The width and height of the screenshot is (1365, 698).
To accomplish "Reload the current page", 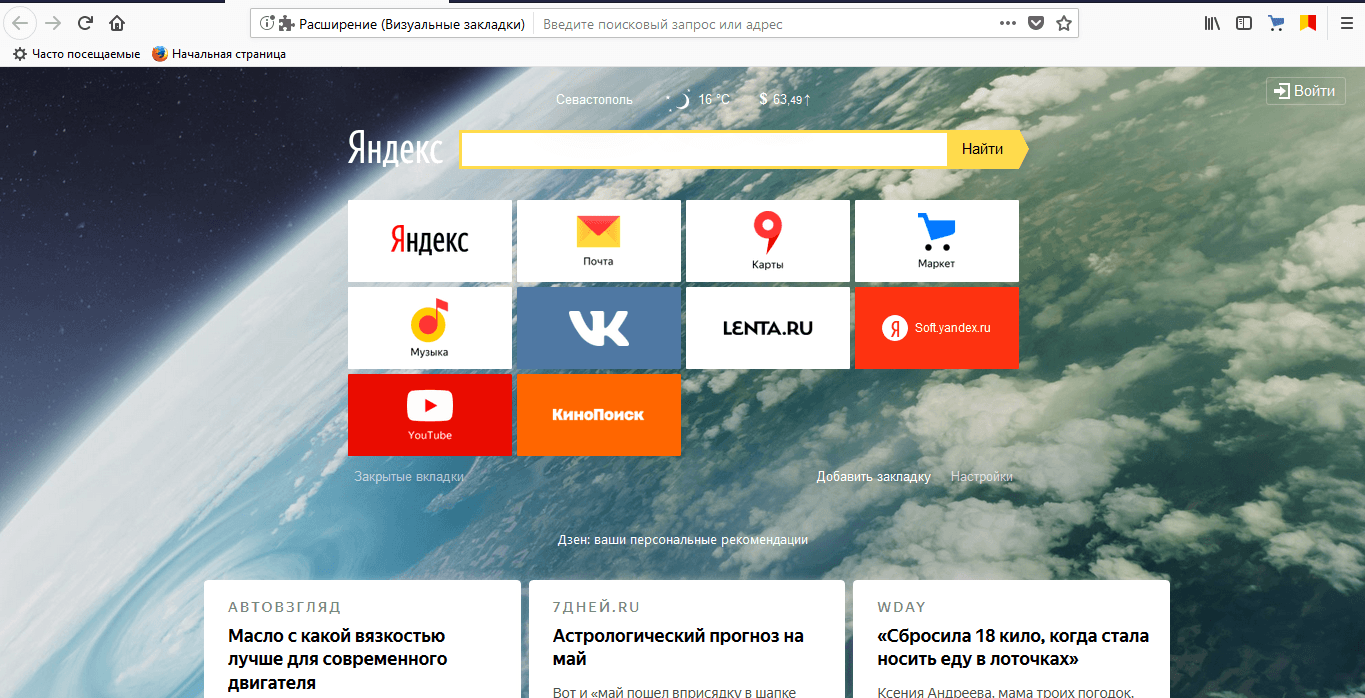I will tap(85, 23).
